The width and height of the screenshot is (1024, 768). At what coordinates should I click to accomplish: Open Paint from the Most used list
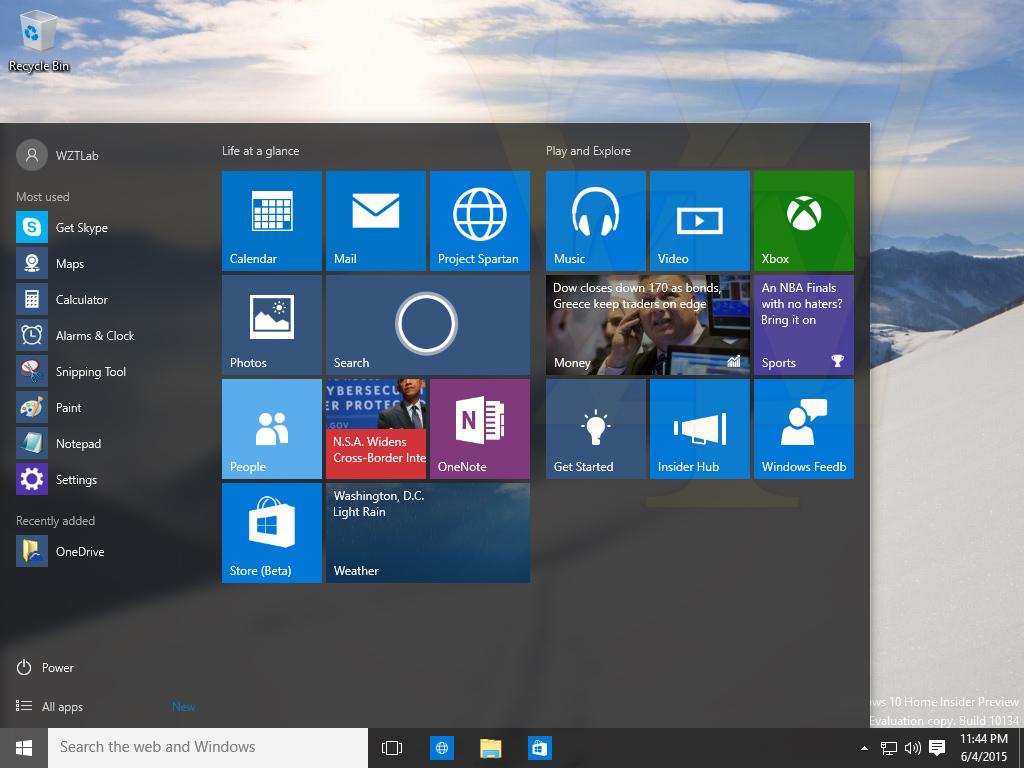point(108,407)
